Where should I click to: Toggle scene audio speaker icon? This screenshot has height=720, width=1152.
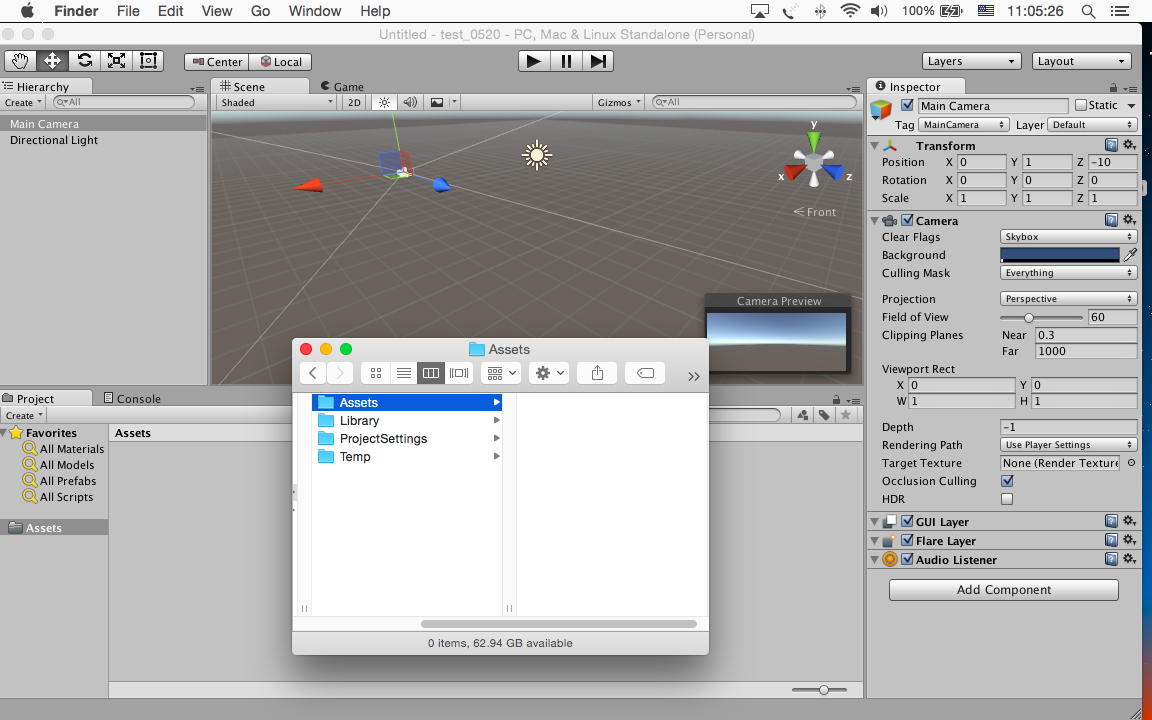pos(410,102)
